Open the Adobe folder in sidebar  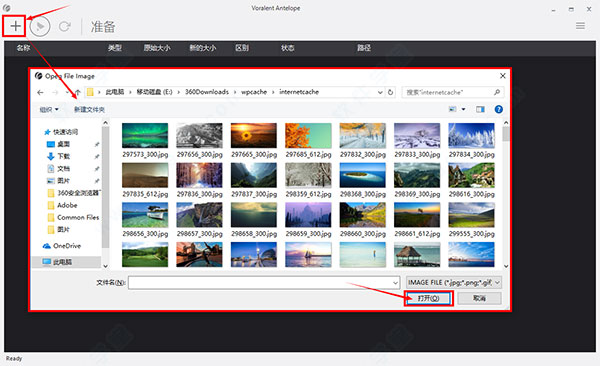pos(62,205)
